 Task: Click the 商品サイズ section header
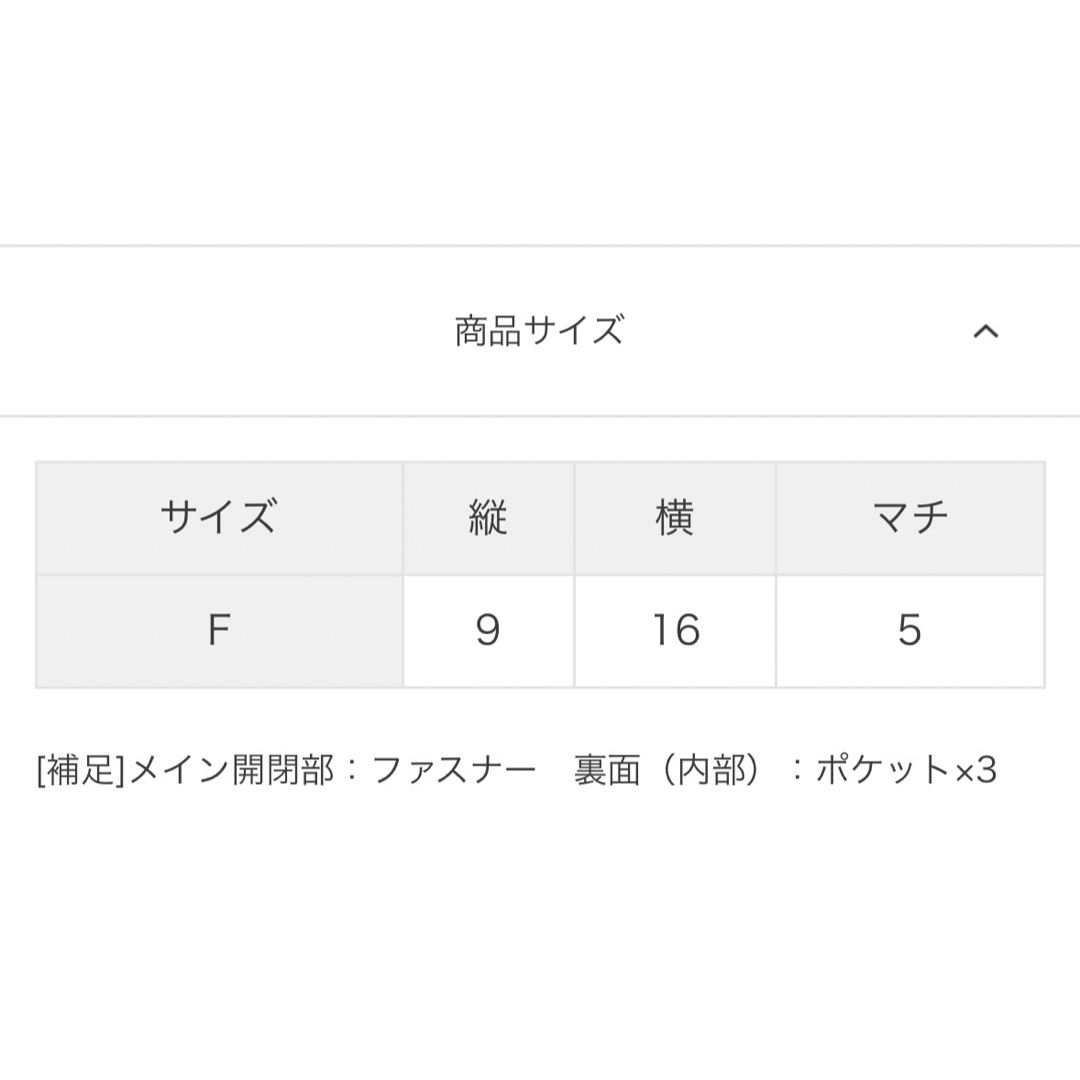click(540, 331)
